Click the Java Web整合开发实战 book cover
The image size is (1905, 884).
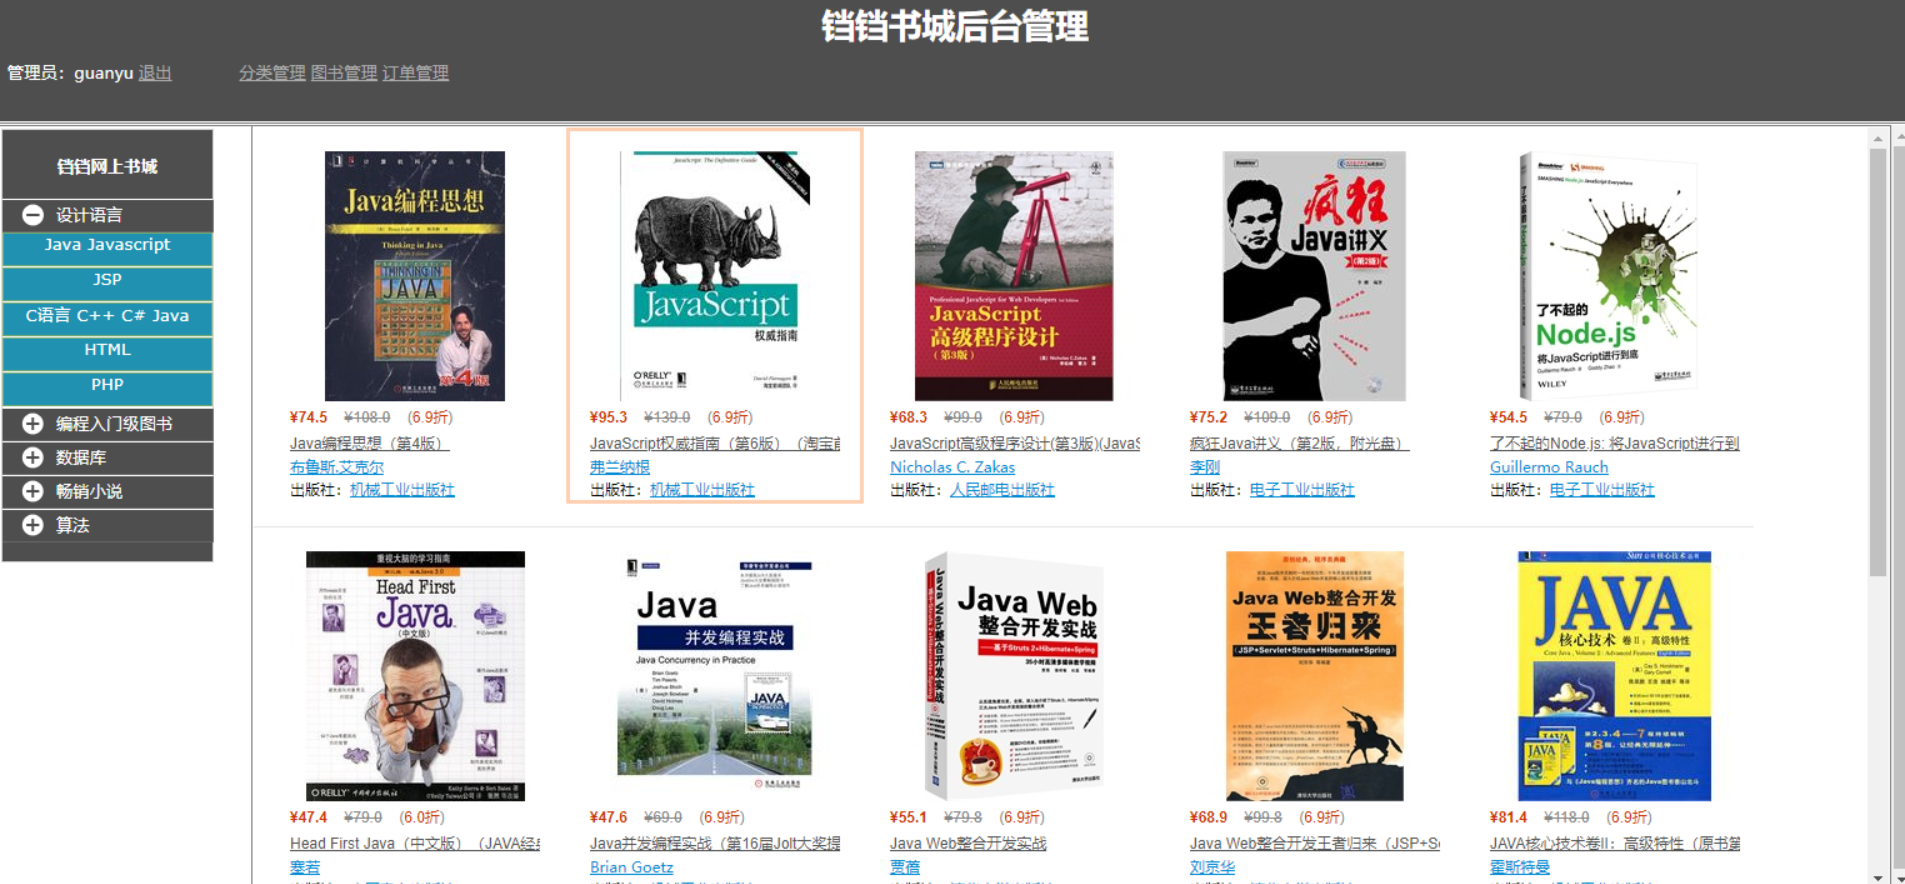pos(1014,676)
